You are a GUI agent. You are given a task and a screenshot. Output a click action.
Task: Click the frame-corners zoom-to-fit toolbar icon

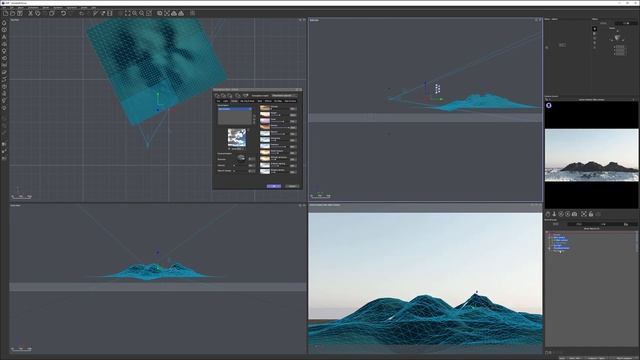(127, 13)
